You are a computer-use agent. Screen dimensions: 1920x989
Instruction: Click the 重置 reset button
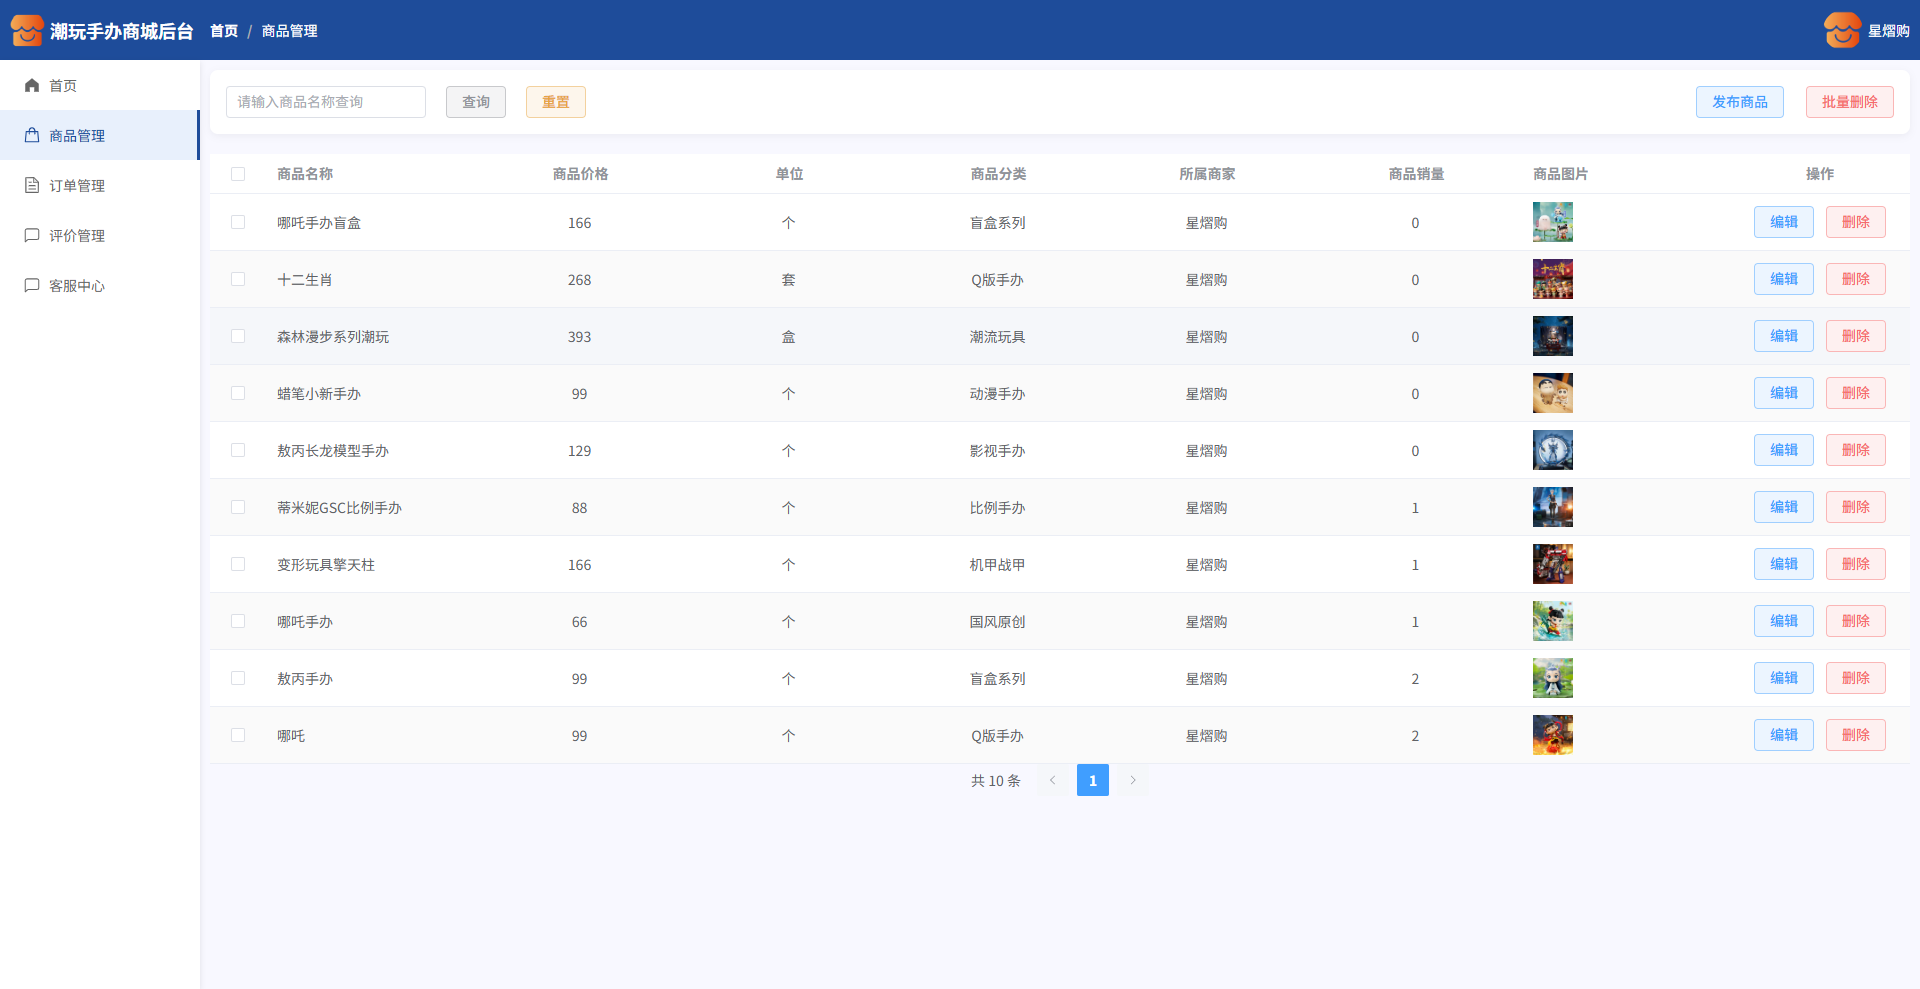pyautogui.click(x=555, y=102)
